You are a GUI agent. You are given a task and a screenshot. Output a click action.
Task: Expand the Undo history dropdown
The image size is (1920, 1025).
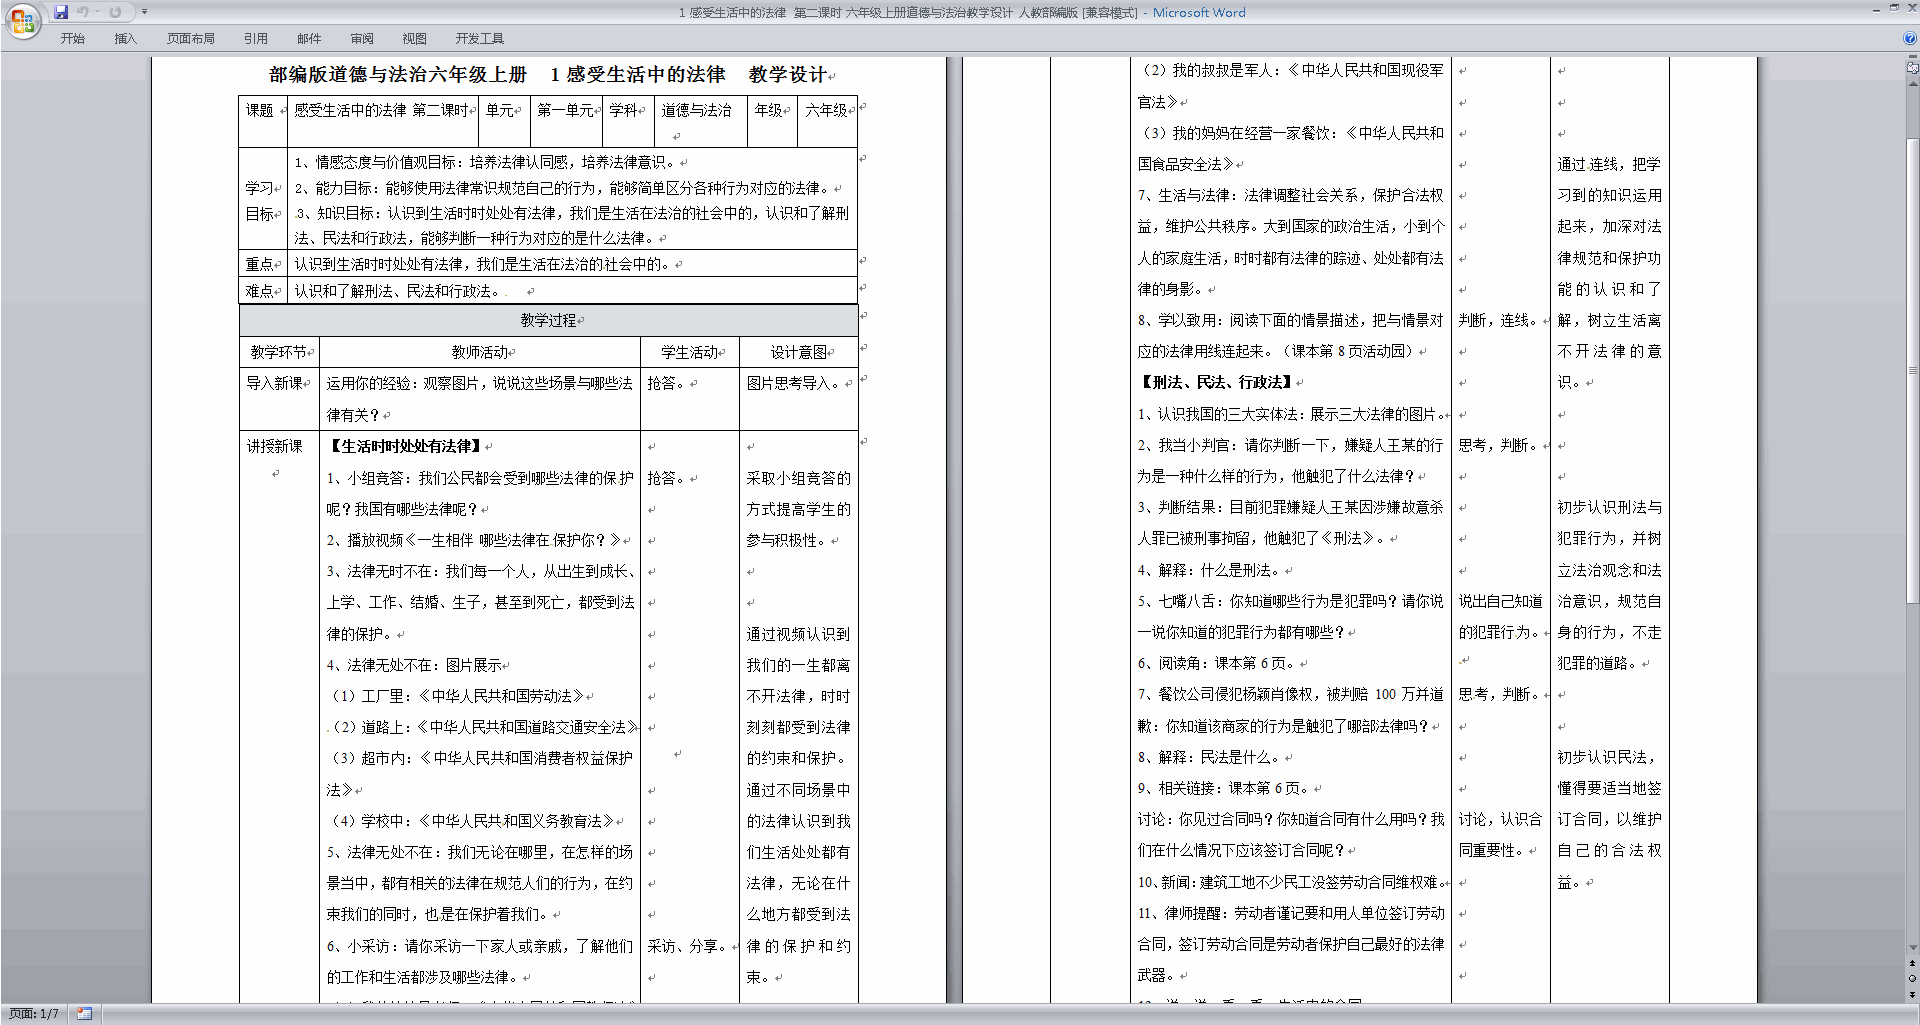97,12
